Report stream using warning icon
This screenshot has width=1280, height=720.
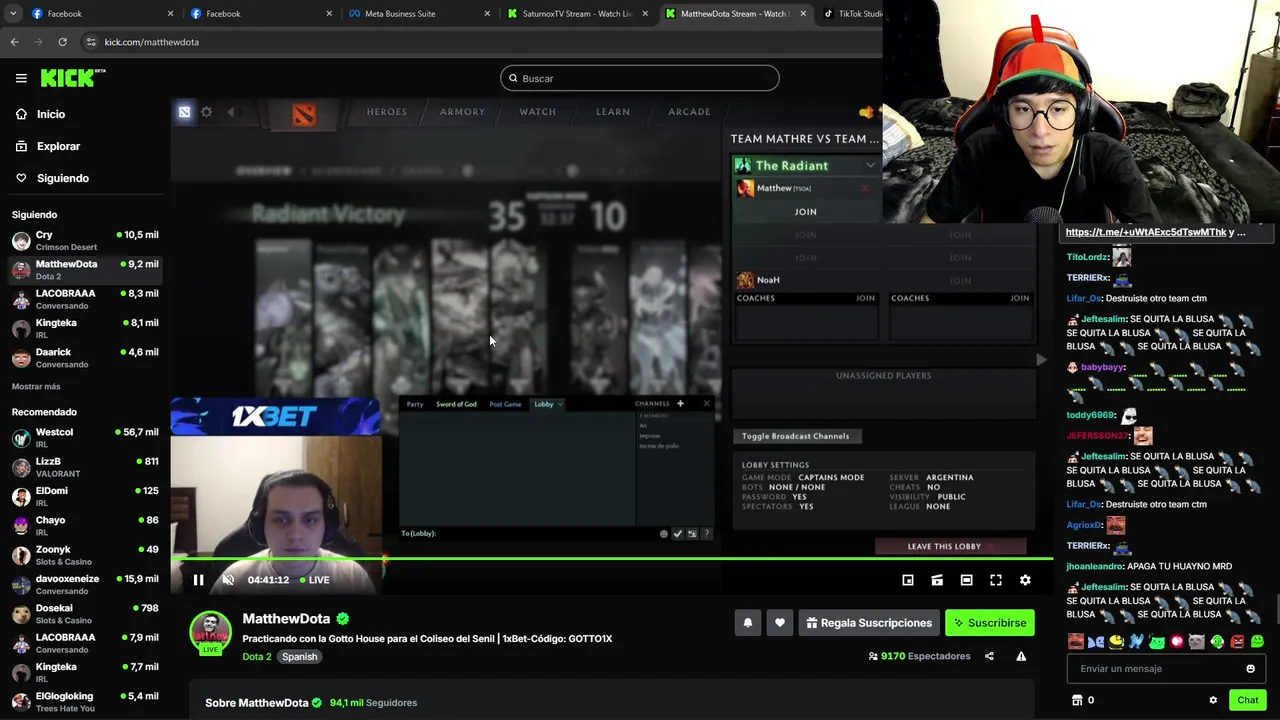1021,656
